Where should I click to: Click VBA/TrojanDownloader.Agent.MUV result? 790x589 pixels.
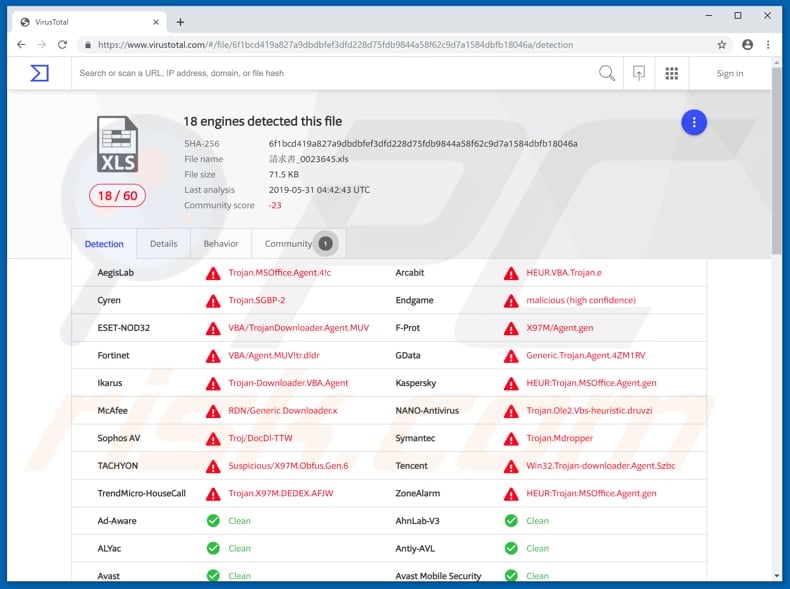pyautogui.click(x=298, y=328)
